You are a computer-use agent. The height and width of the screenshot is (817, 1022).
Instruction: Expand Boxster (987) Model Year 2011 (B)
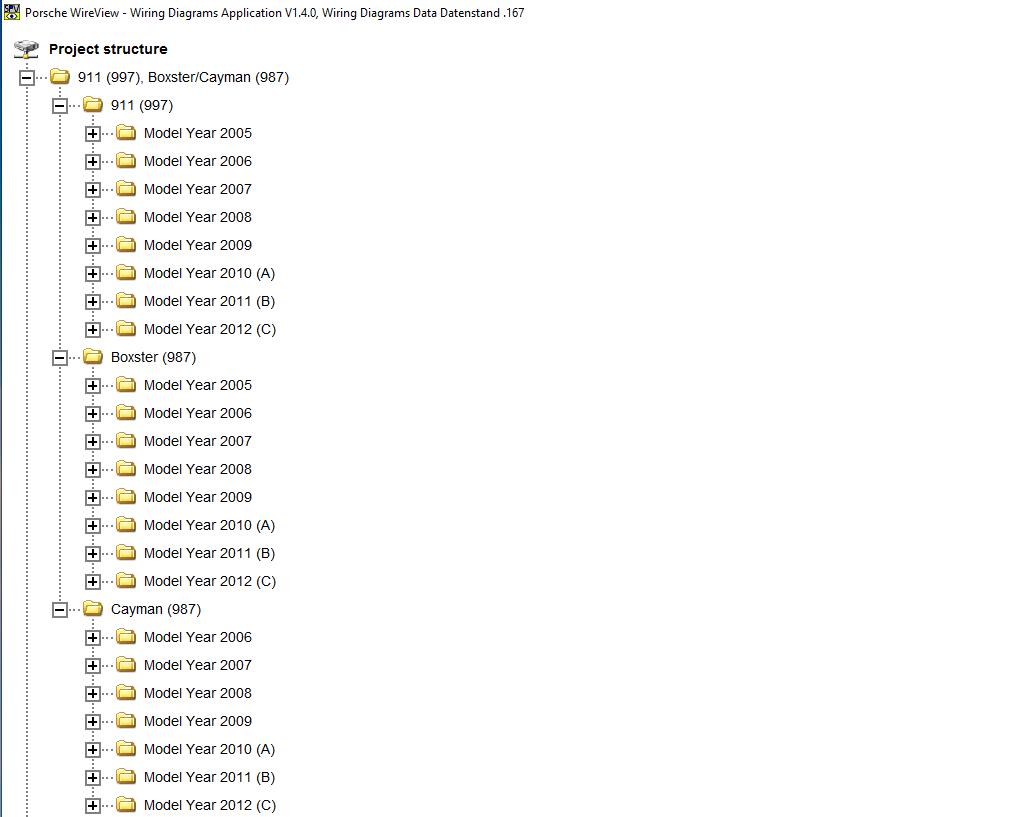tap(93, 554)
